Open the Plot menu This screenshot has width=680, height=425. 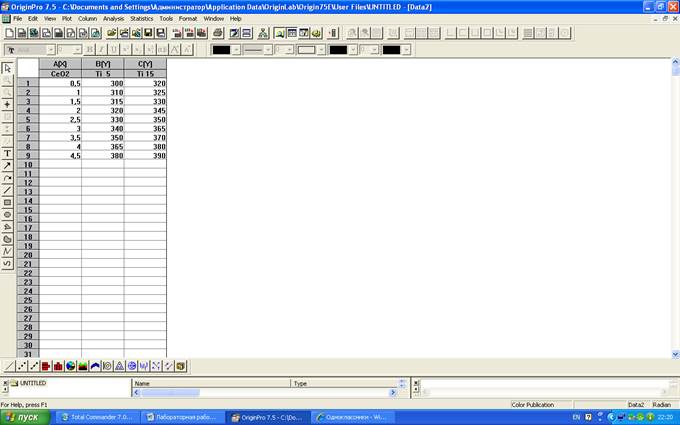tap(67, 19)
